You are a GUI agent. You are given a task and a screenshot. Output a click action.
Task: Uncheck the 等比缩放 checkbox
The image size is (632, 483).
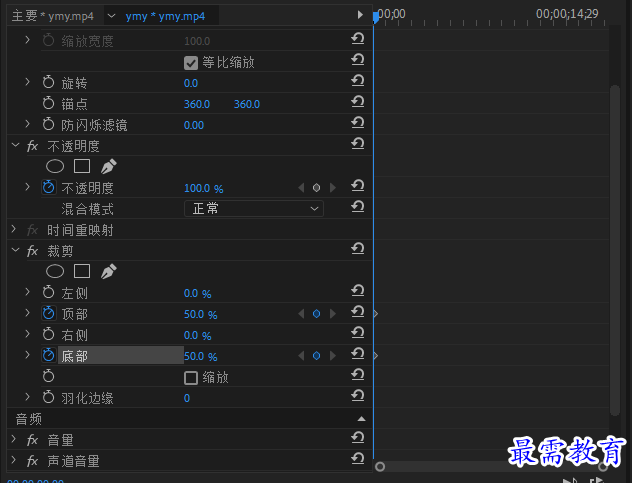(191, 63)
